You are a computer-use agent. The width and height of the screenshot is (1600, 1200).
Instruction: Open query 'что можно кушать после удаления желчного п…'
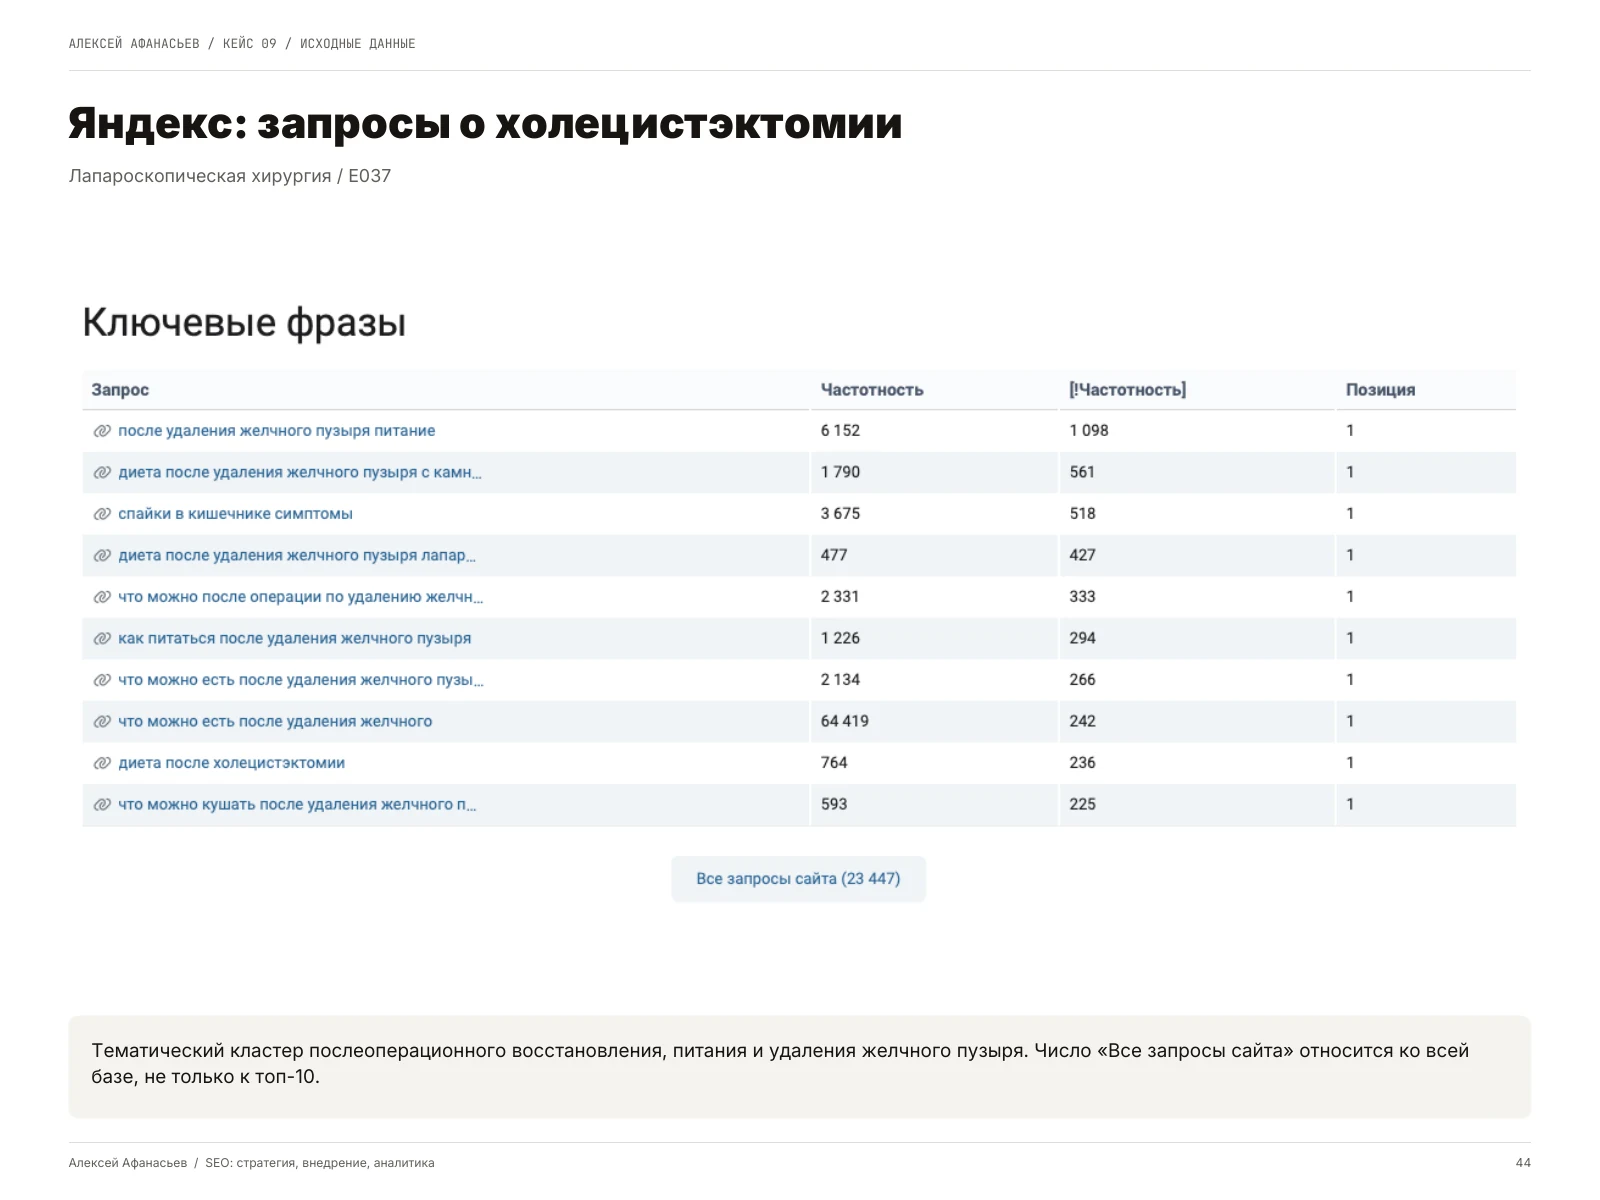(x=297, y=804)
